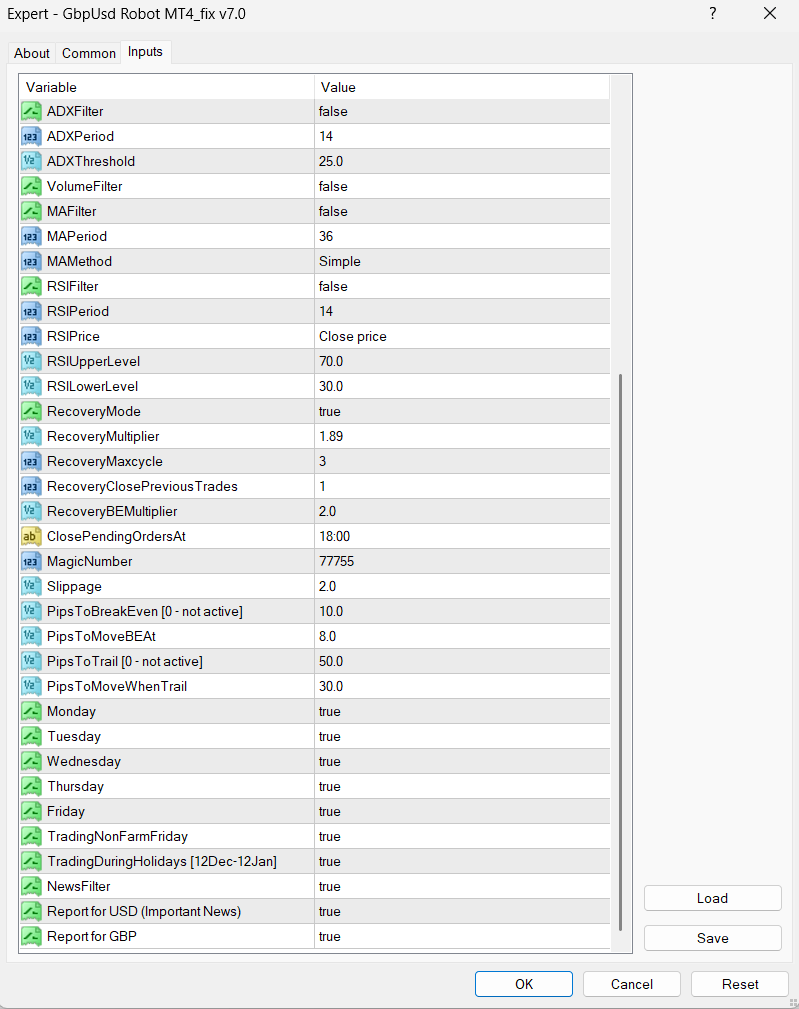Click the double-type icon beside RSILowerLevel
Screen dimensions: 799x1009
[31, 387]
